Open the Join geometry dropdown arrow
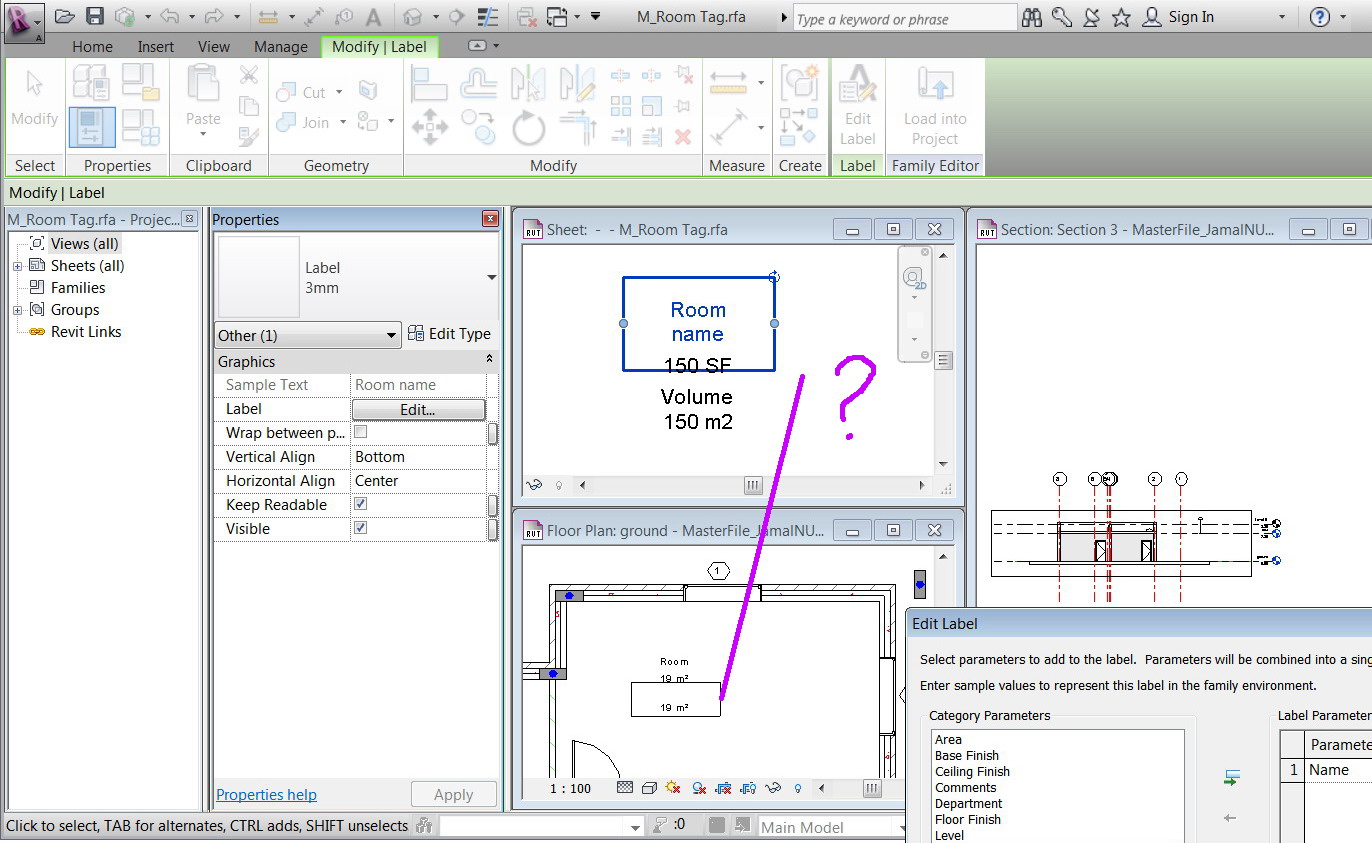 [x=343, y=122]
